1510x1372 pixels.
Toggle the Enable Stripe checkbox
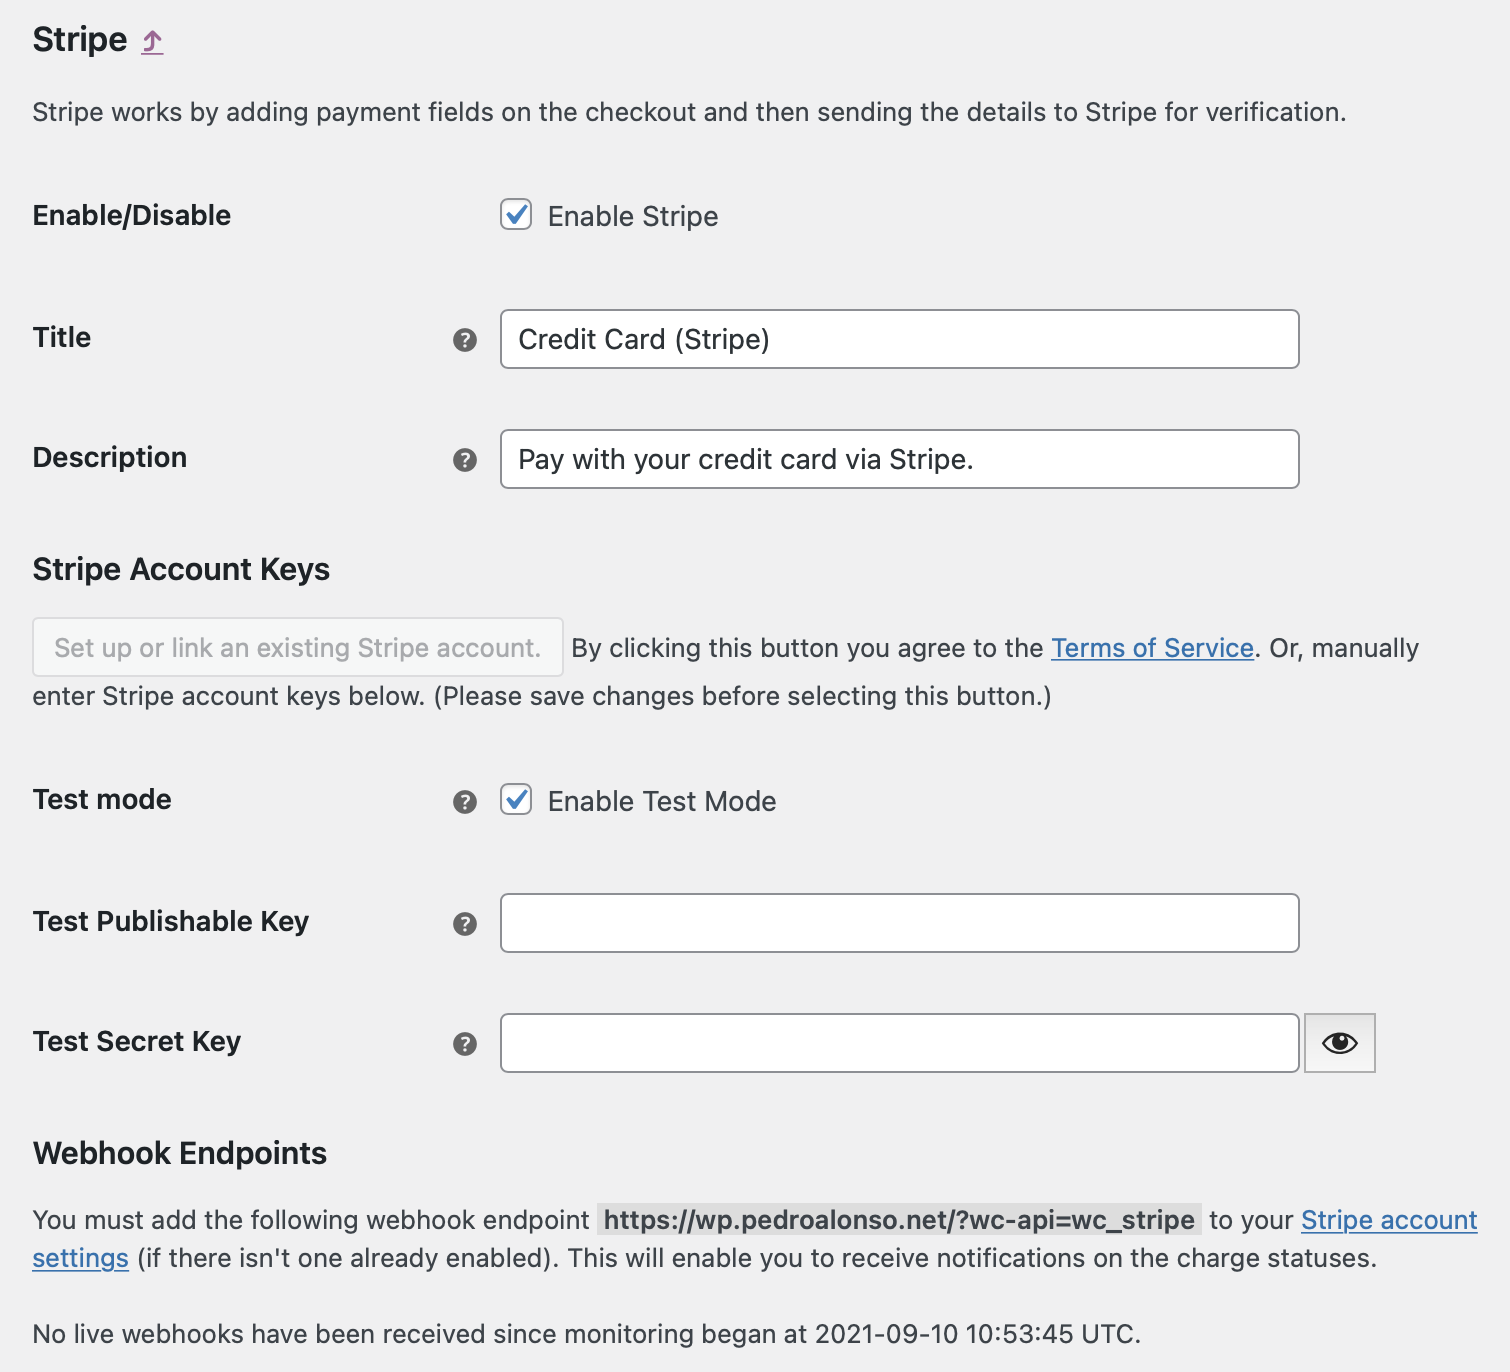coord(515,215)
